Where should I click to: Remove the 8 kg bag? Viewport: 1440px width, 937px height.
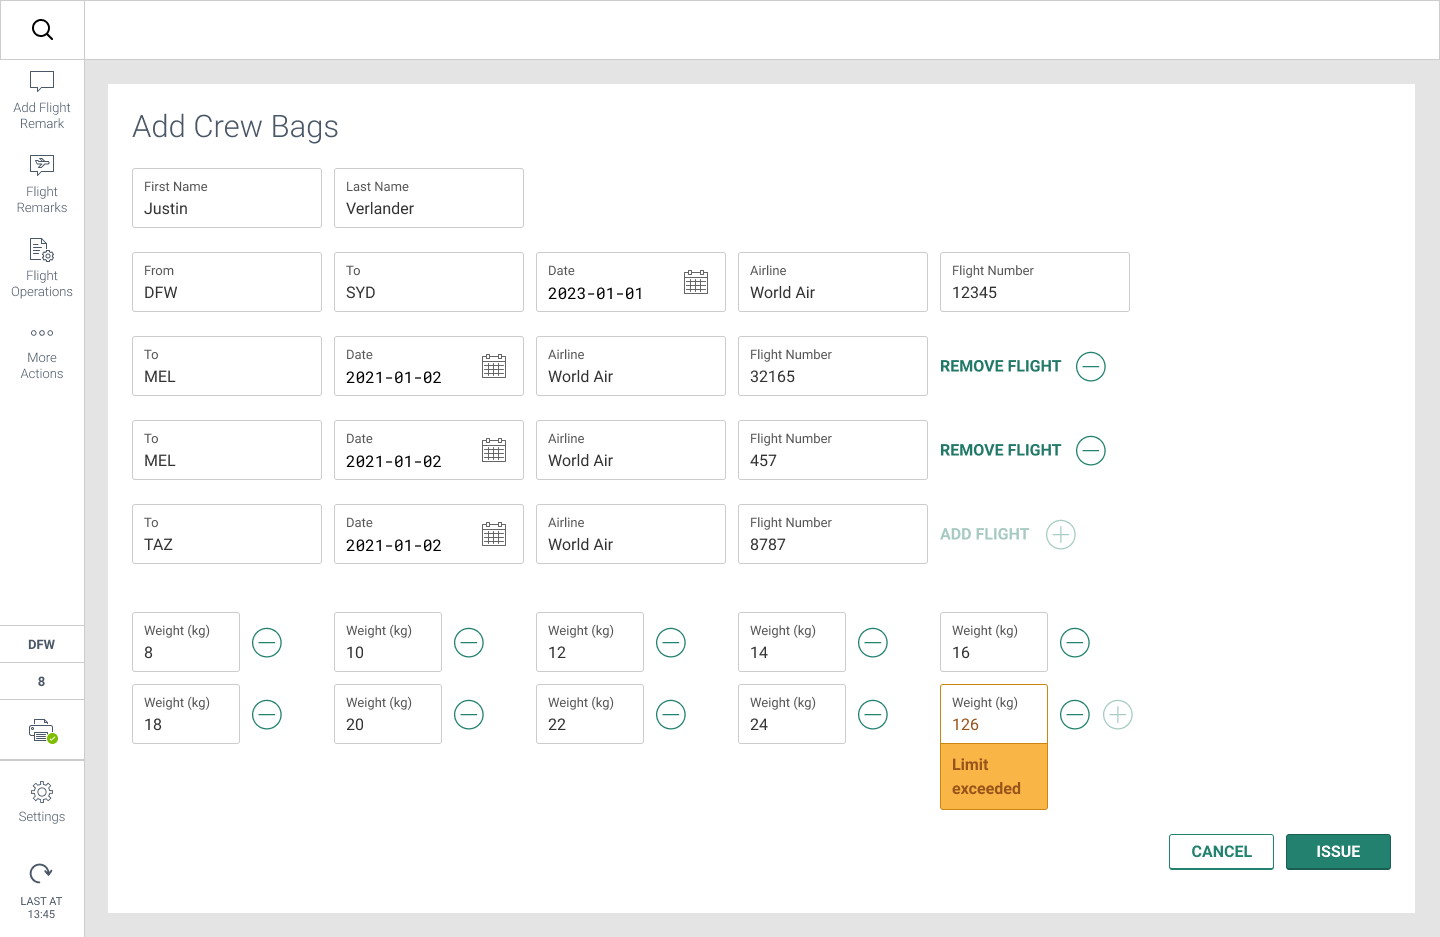(267, 643)
